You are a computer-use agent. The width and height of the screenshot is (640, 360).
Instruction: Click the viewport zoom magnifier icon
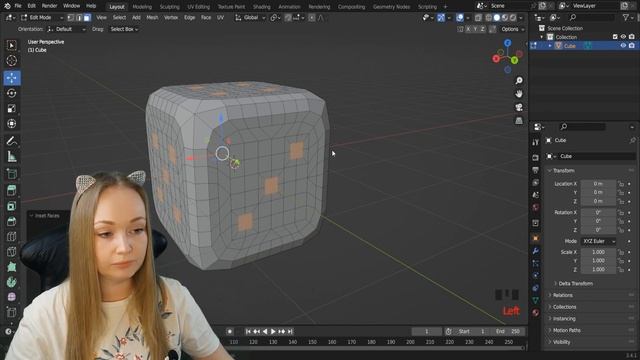pyautogui.click(x=519, y=80)
